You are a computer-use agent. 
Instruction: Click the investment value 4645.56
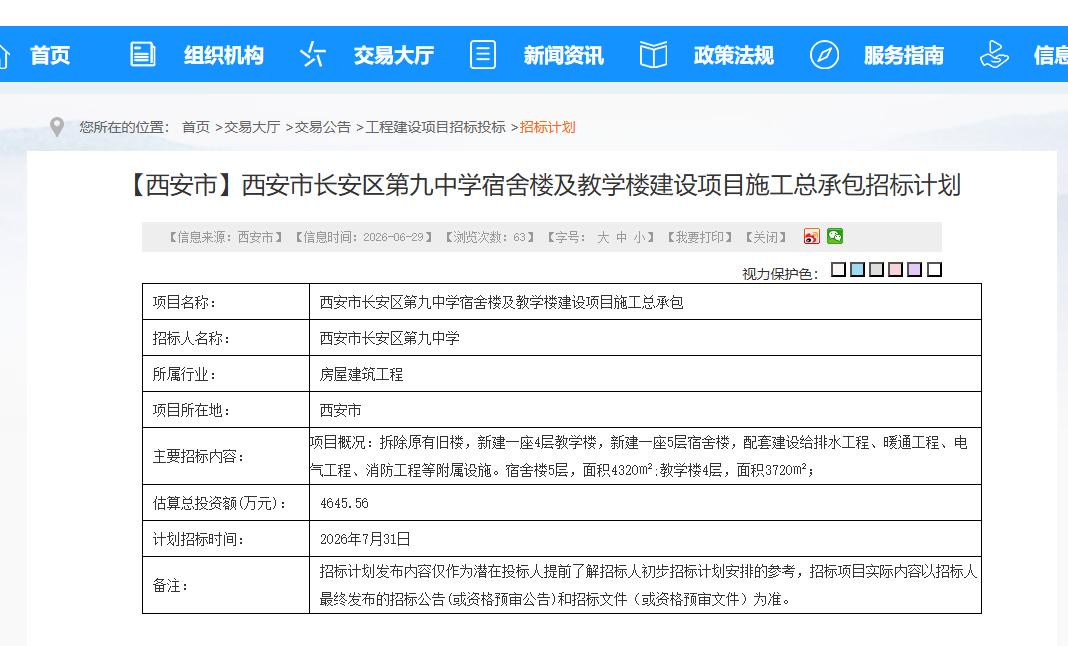pos(344,504)
